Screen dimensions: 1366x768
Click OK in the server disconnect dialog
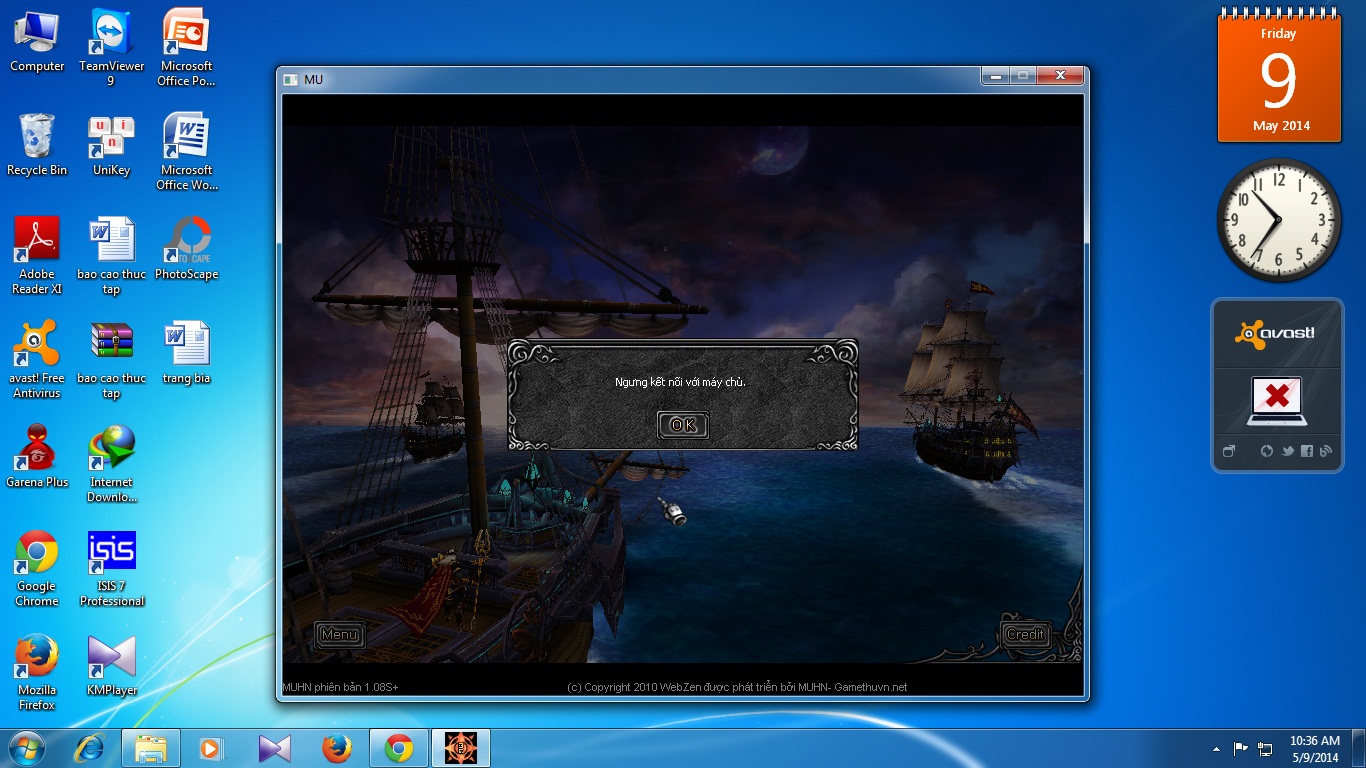(683, 425)
